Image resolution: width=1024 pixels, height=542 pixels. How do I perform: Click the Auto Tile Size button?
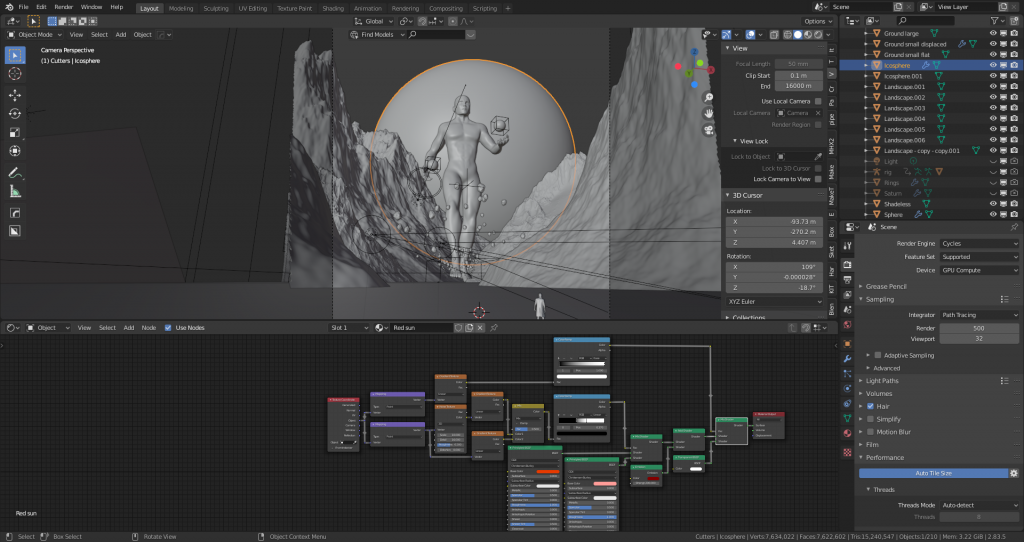[932, 473]
